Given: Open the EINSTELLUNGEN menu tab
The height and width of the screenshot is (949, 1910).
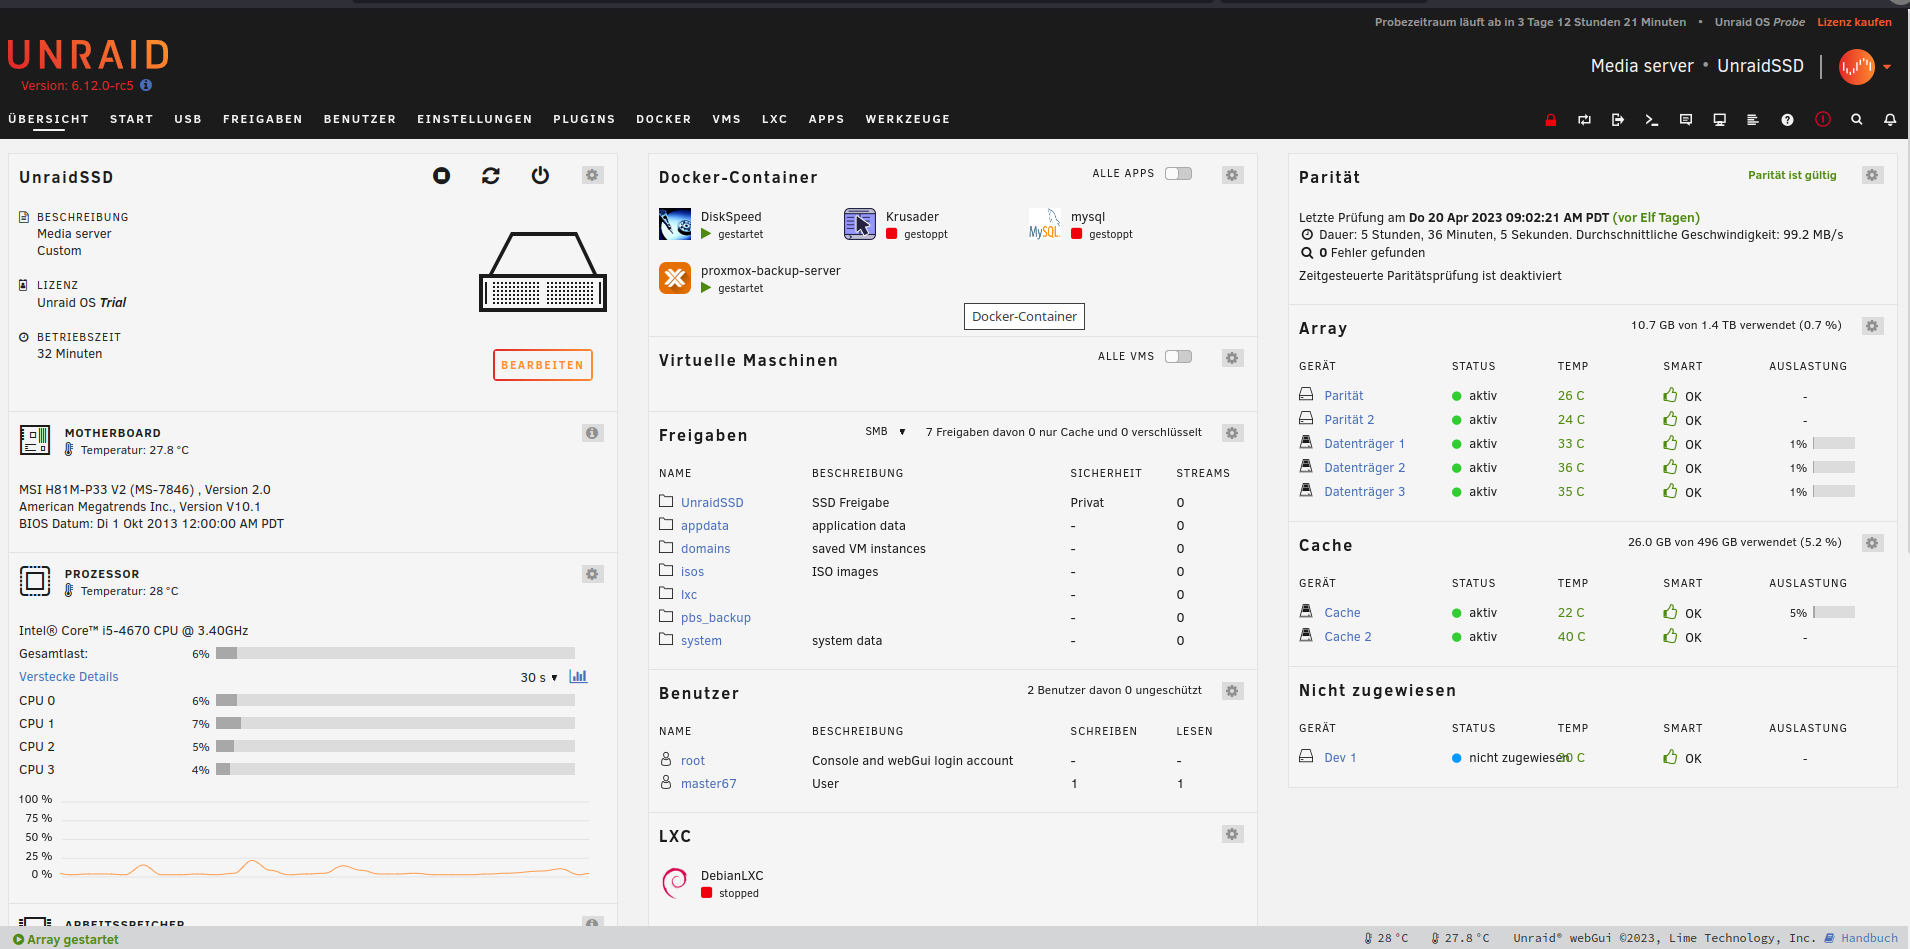Looking at the screenshot, I should [475, 119].
